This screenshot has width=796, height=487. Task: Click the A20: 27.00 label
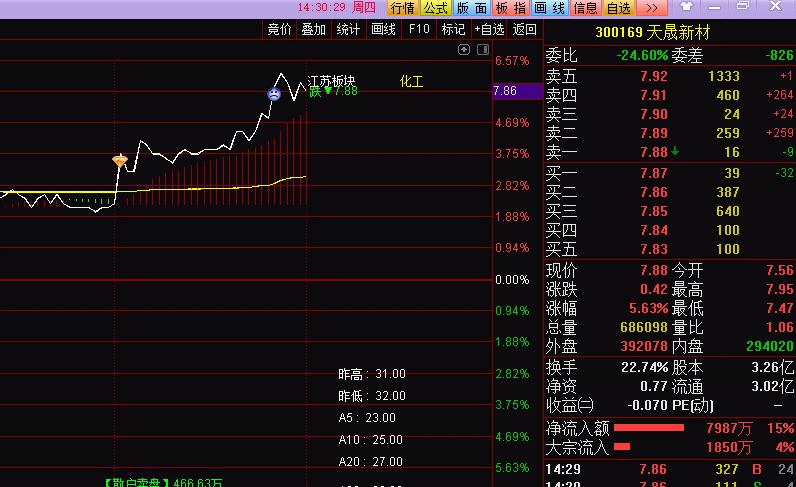[x=371, y=462]
